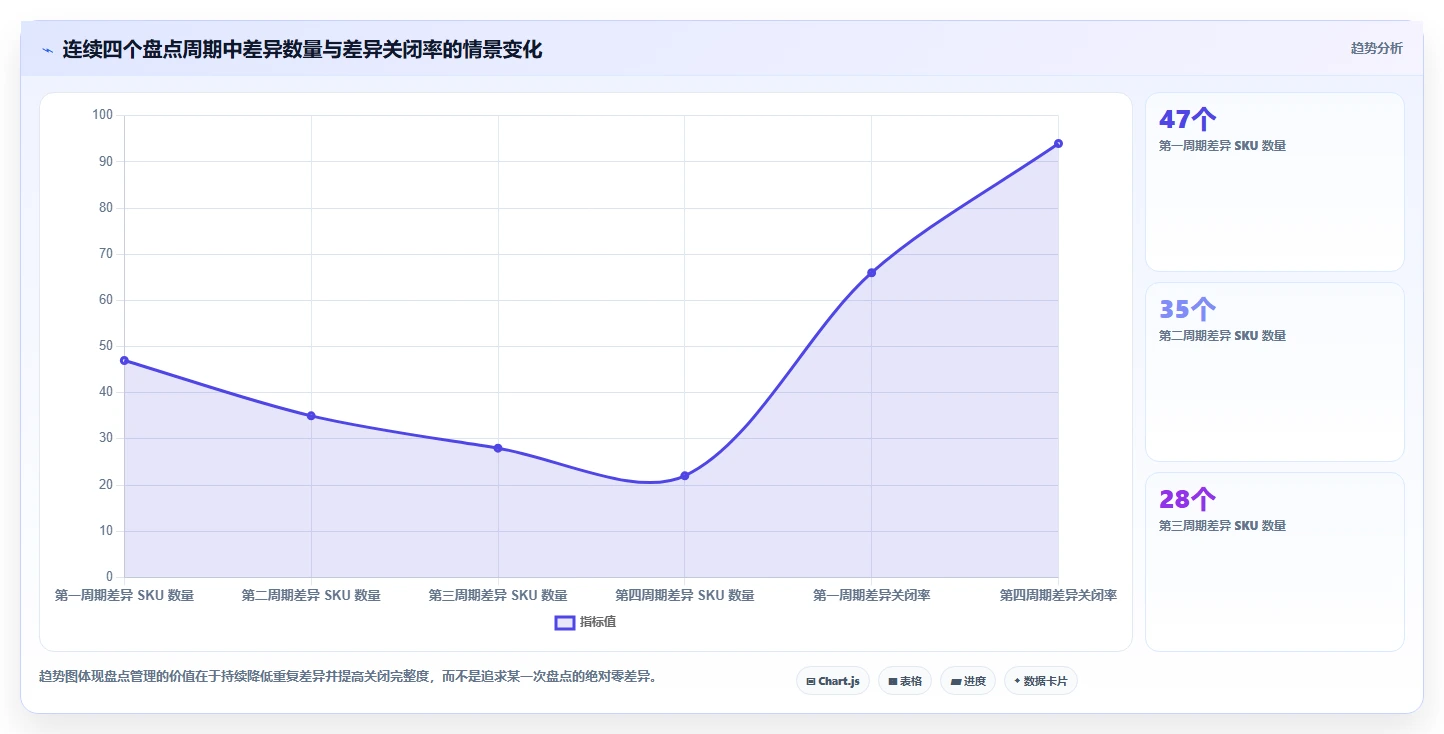
Task: Click axis label 第三周期差异 SKU 数量
Action: (498, 596)
